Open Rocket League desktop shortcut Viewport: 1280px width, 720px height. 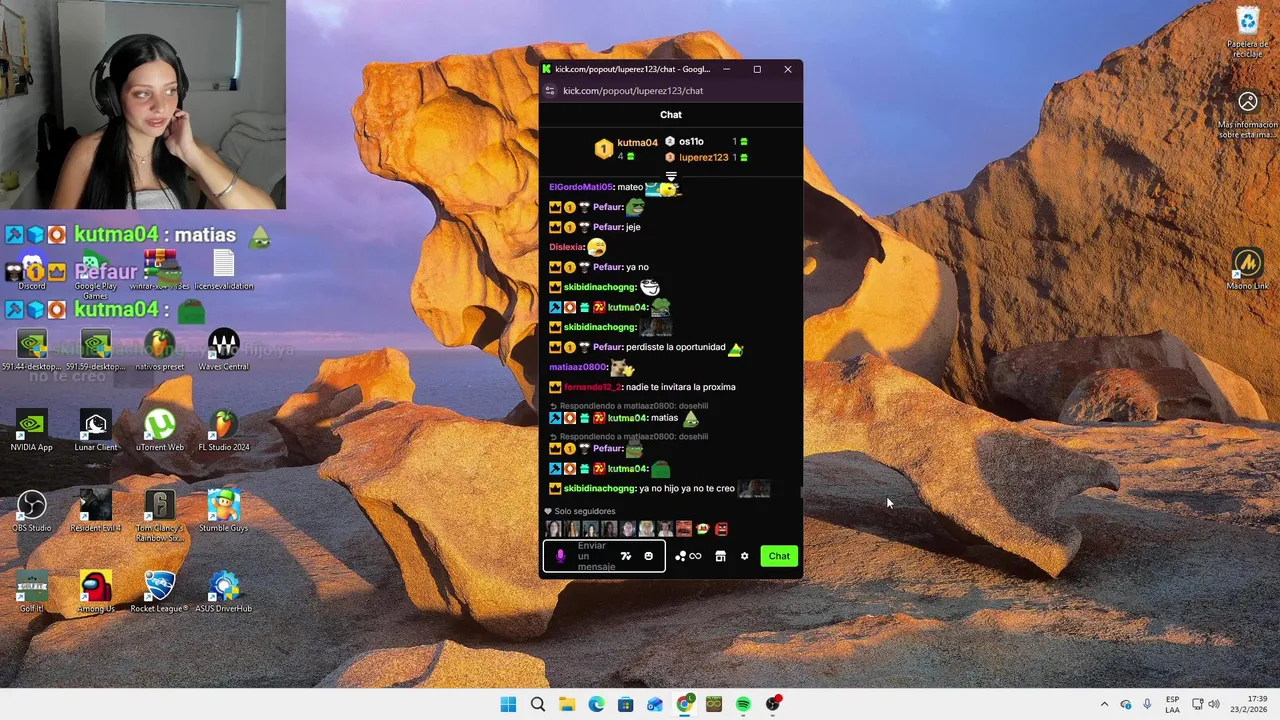(x=160, y=593)
